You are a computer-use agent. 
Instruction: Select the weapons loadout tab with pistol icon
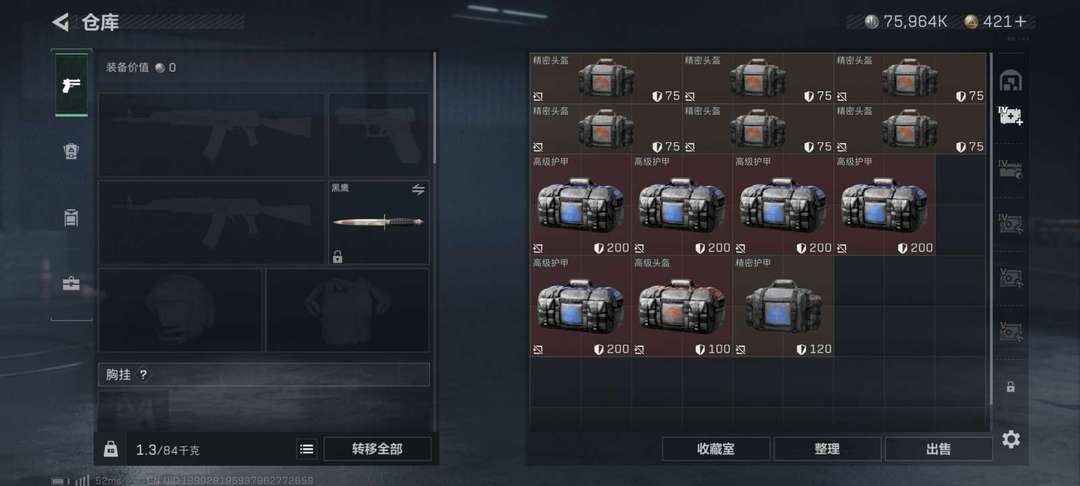pos(71,85)
